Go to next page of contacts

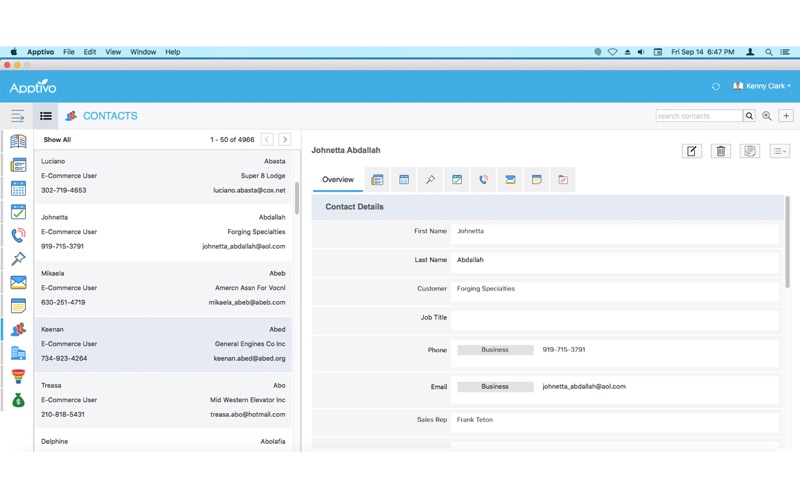tap(285, 139)
